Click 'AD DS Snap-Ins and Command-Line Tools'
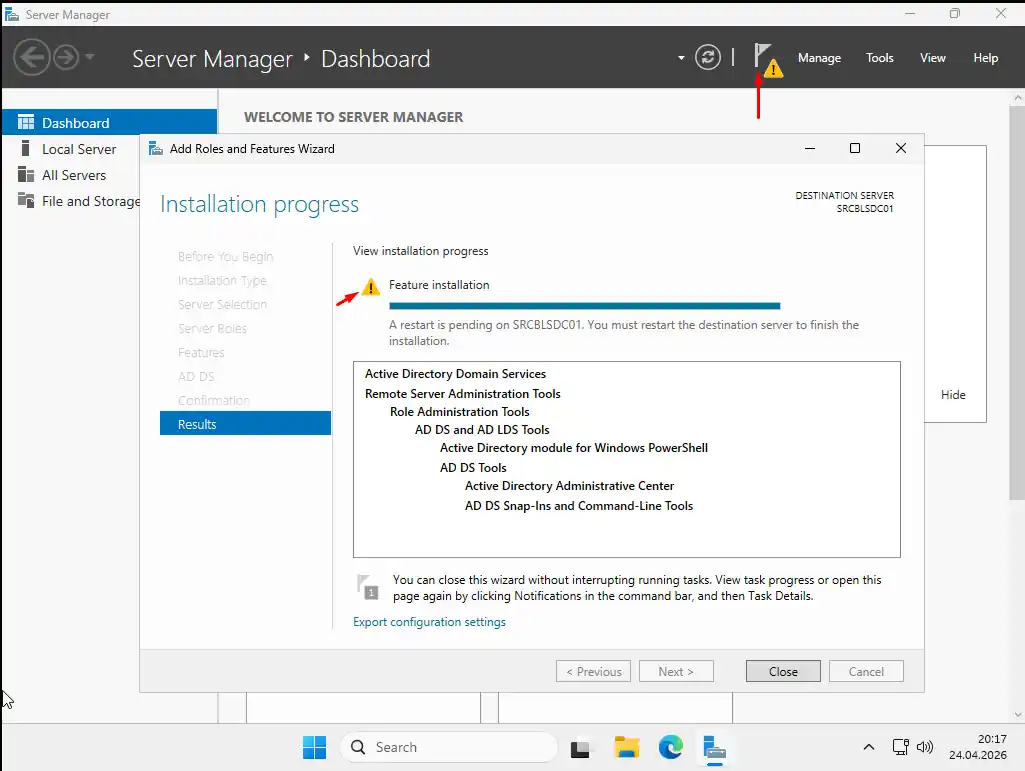Image resolution: width=1025 pixels, height=771 pixels. click(579, 505)
